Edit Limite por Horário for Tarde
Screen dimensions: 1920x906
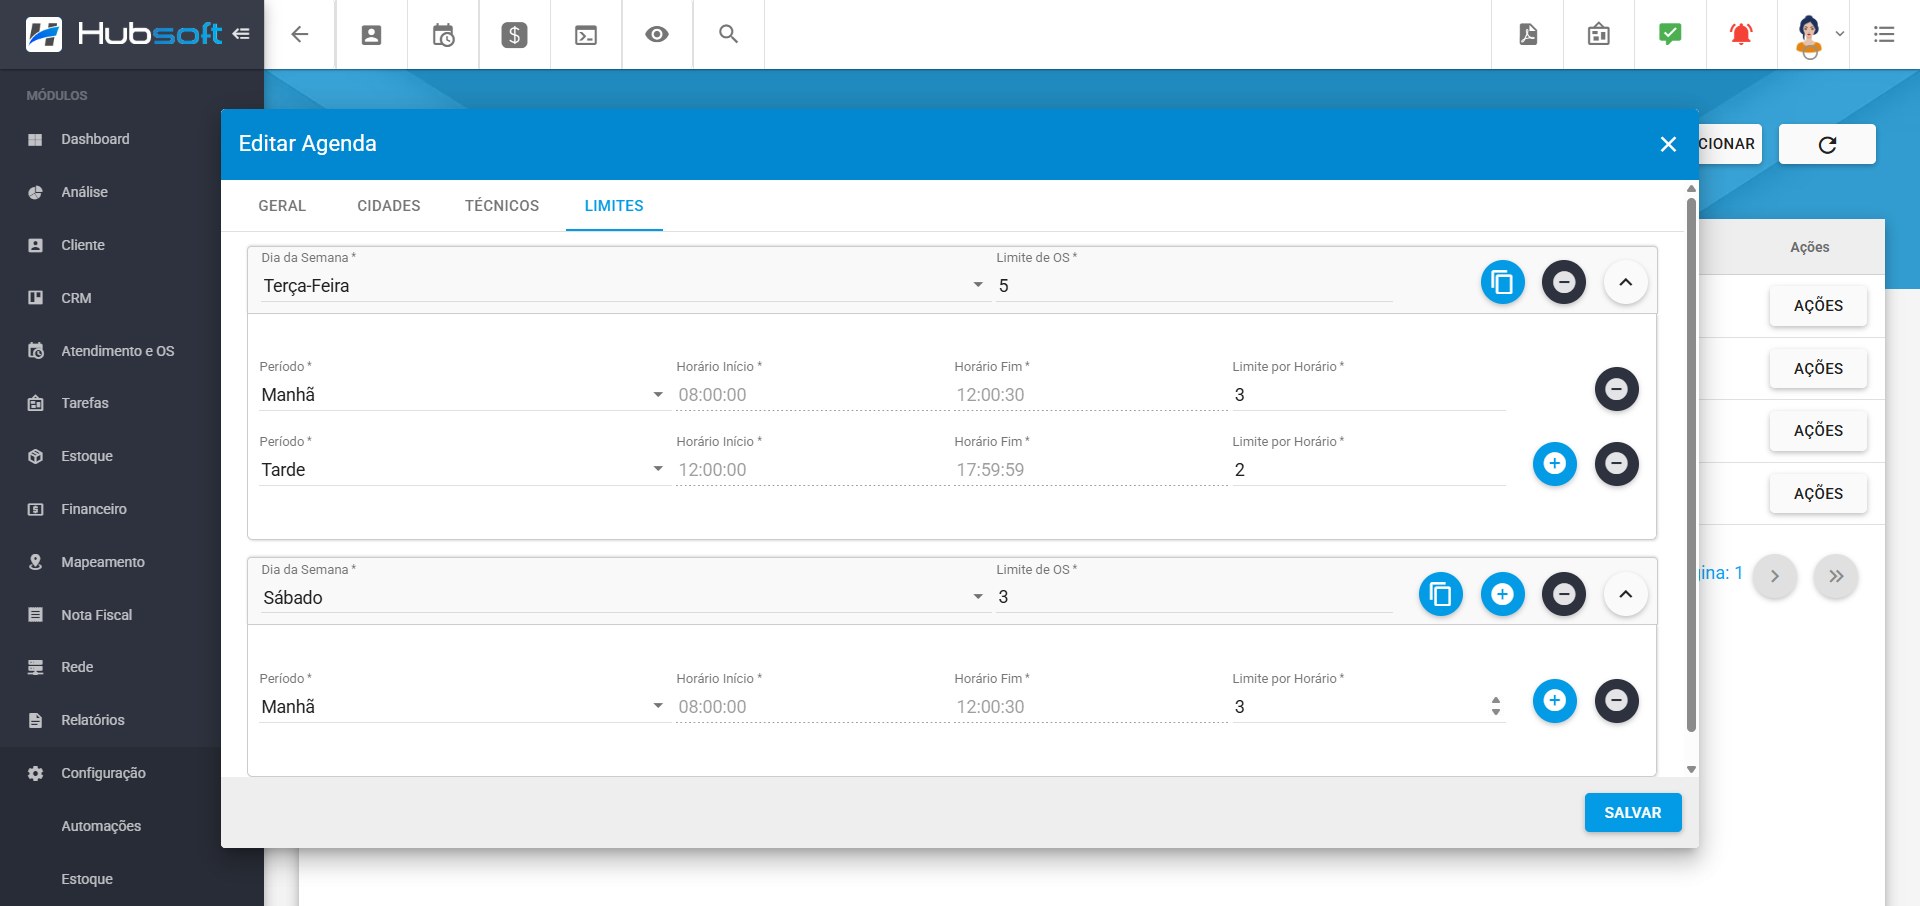pyautogui.click(x=1368, y=470)
